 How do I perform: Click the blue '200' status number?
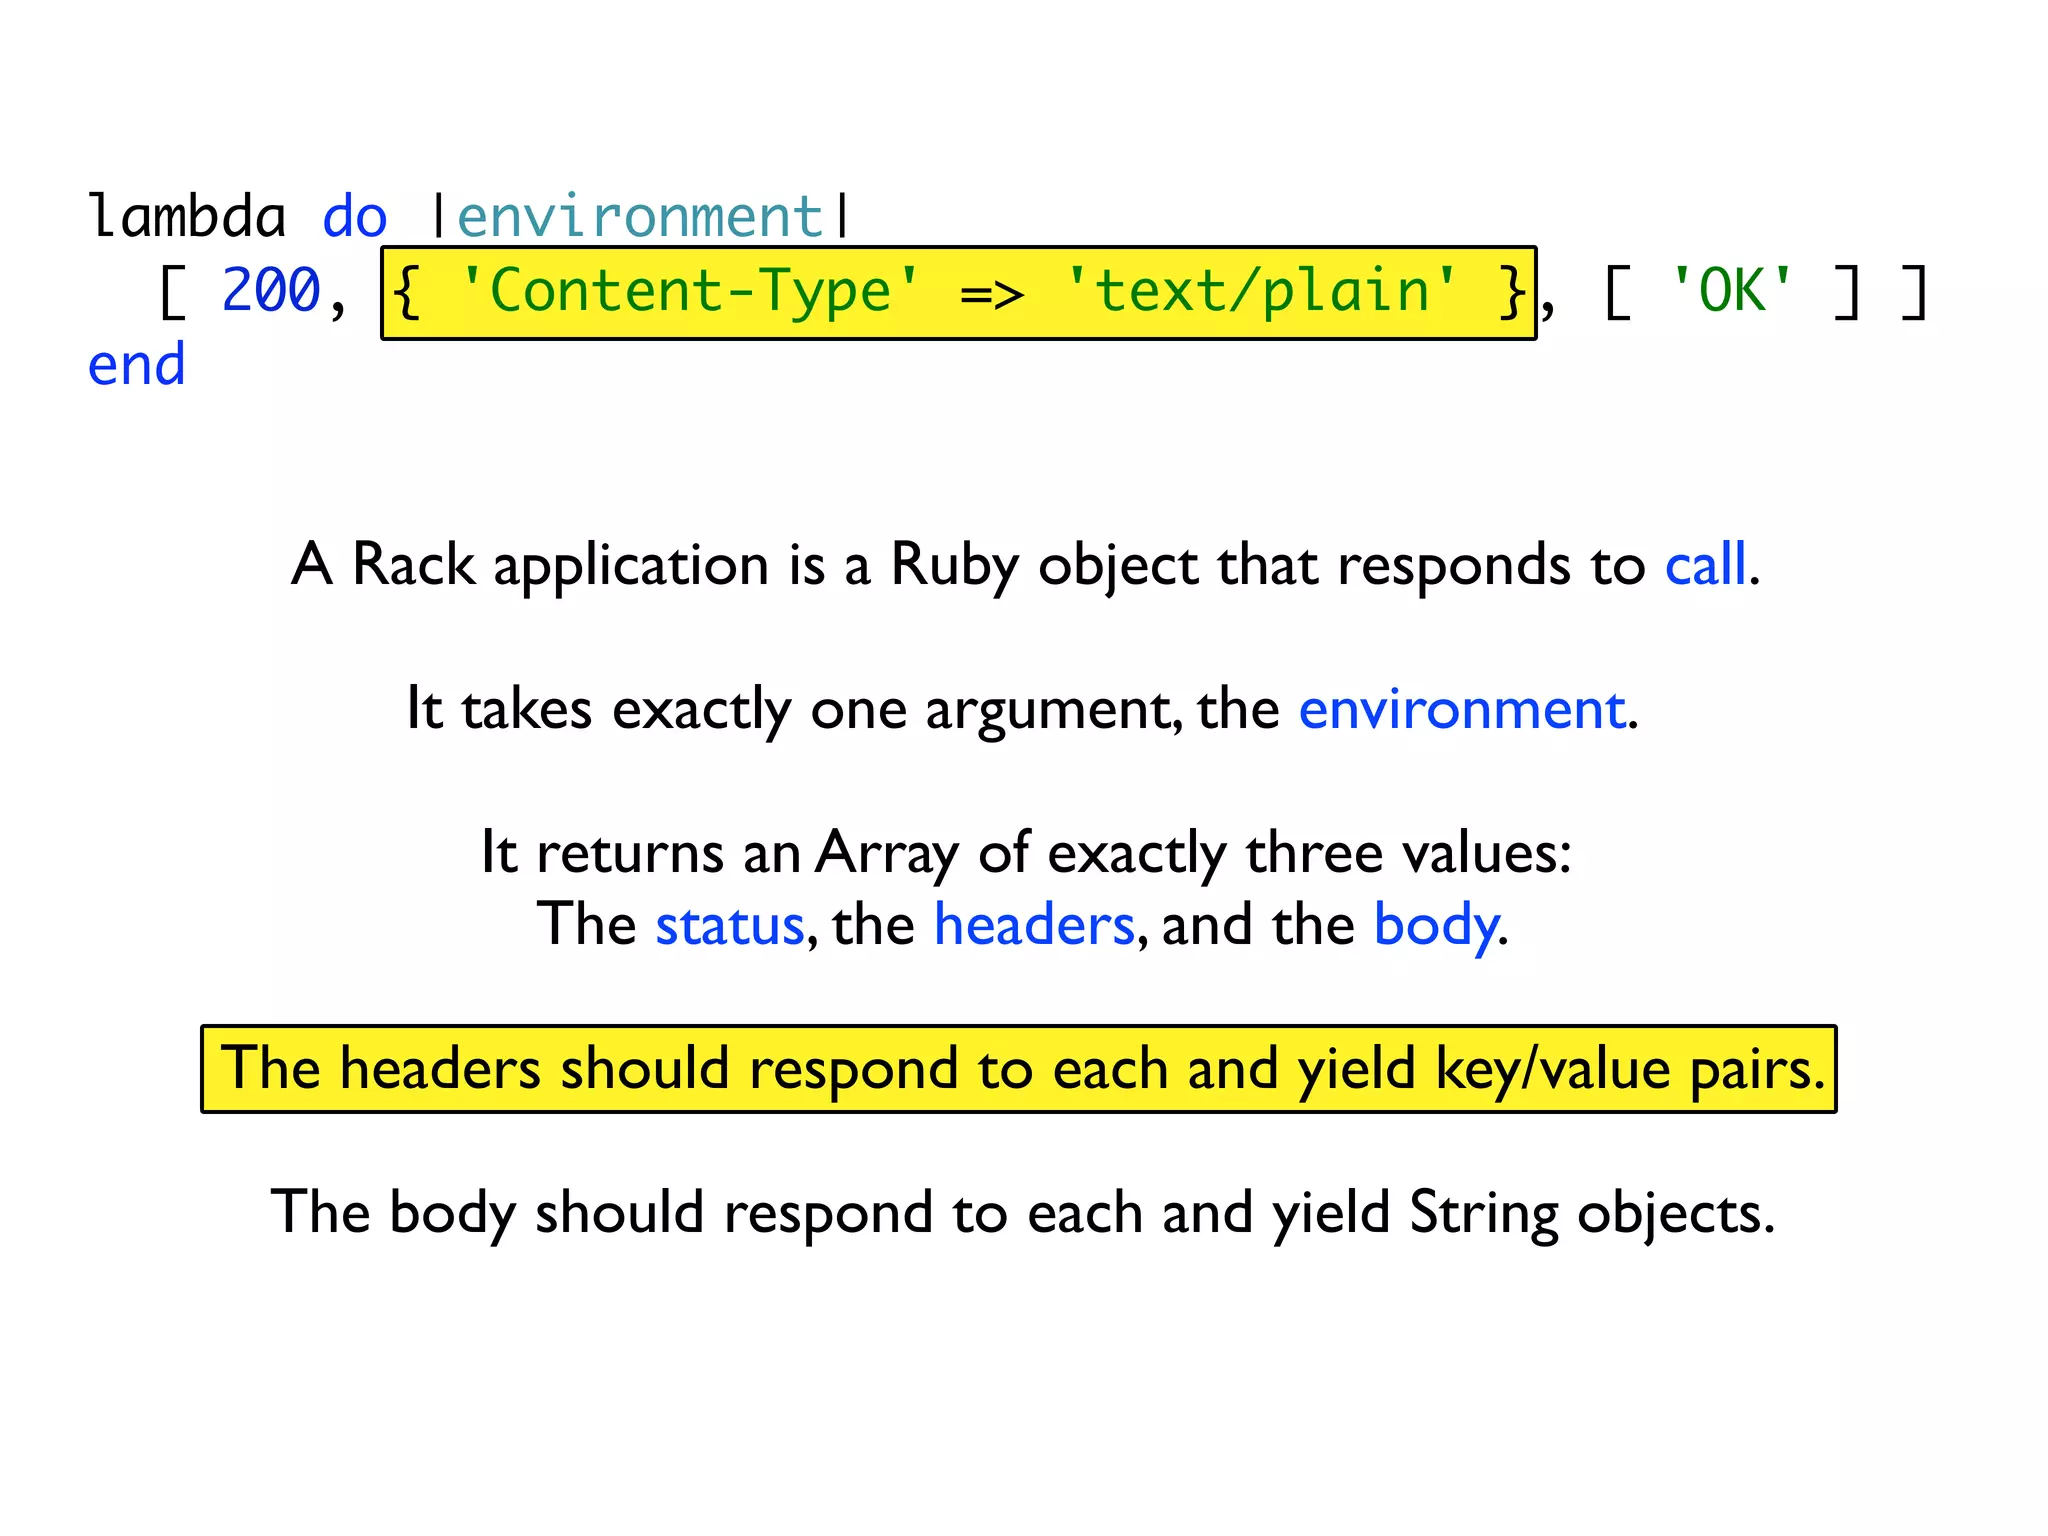(x=271, y=291)
